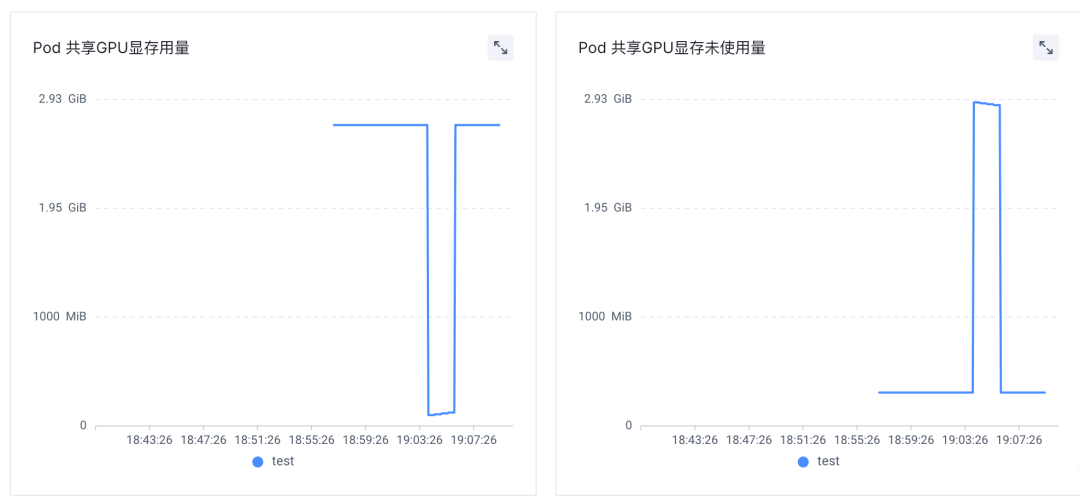Click 19:07:26 tick in 显存用量 chart
1080x503 pixels.
pyautogui.click(x=474, y=440)
